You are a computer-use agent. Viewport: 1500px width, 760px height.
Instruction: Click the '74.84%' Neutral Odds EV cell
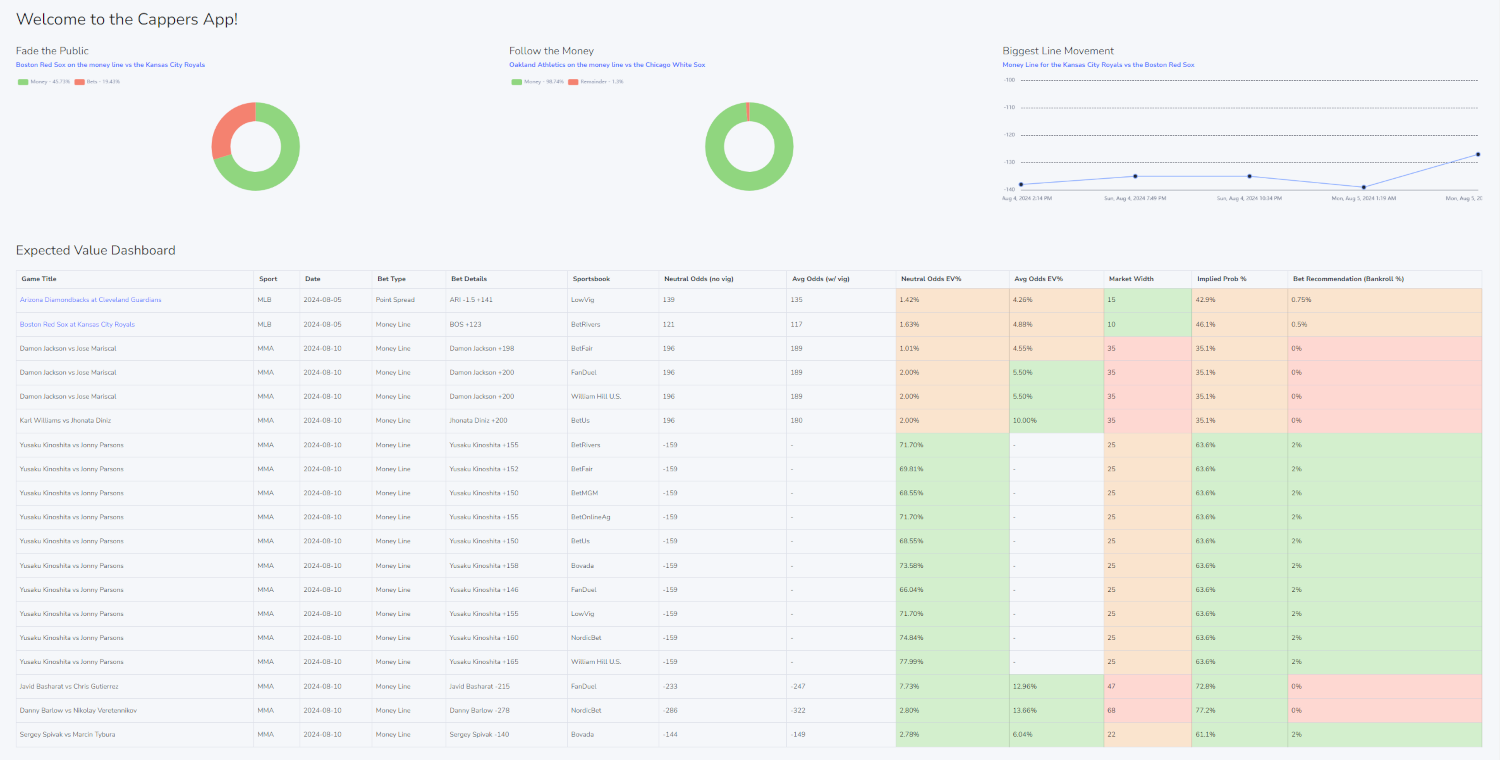953,638
